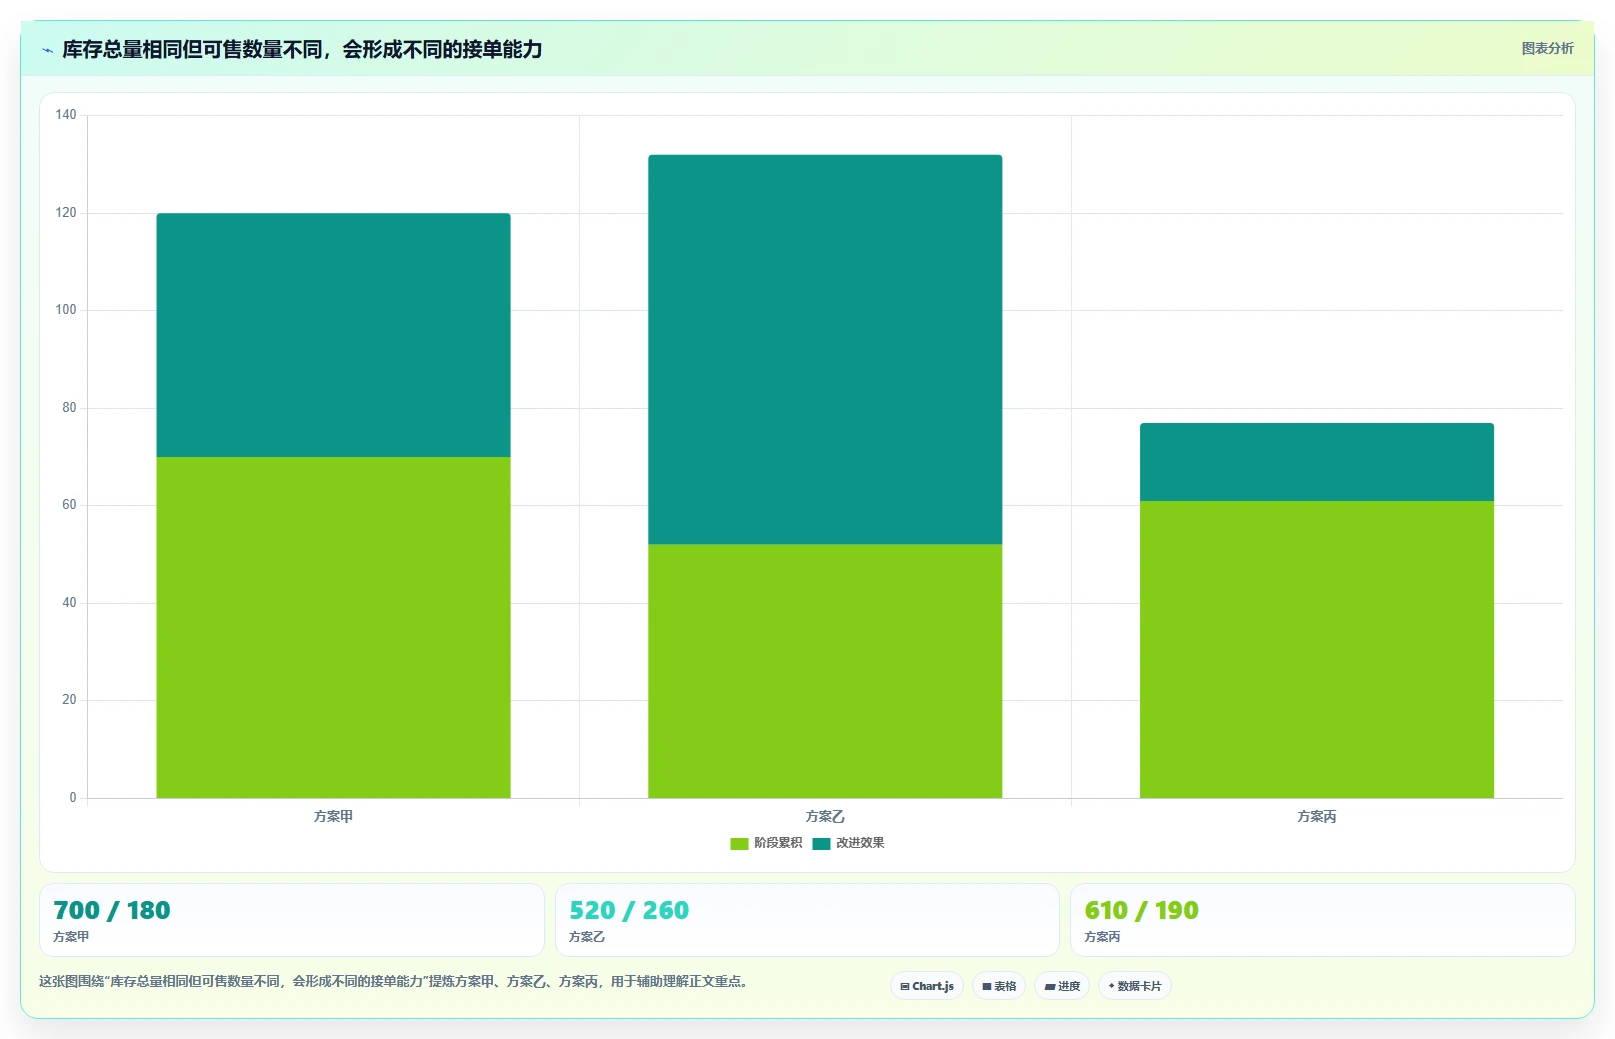The height and width of the screenshot is (1039, 1615).
Task: Click the 方案甲 x-axis label
Action: (333, 816)
